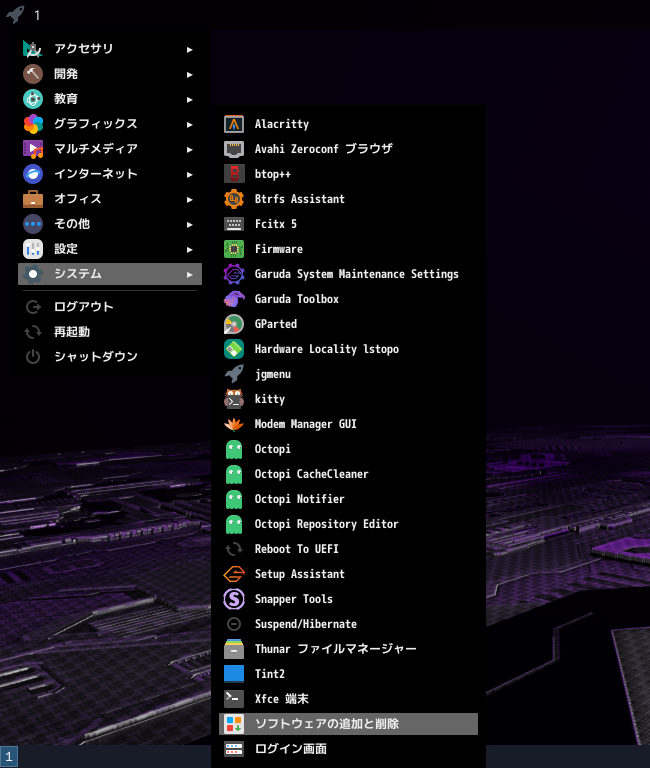
Task: Click the Xfce 端末 terminal icon
Action: coord(234,698)
